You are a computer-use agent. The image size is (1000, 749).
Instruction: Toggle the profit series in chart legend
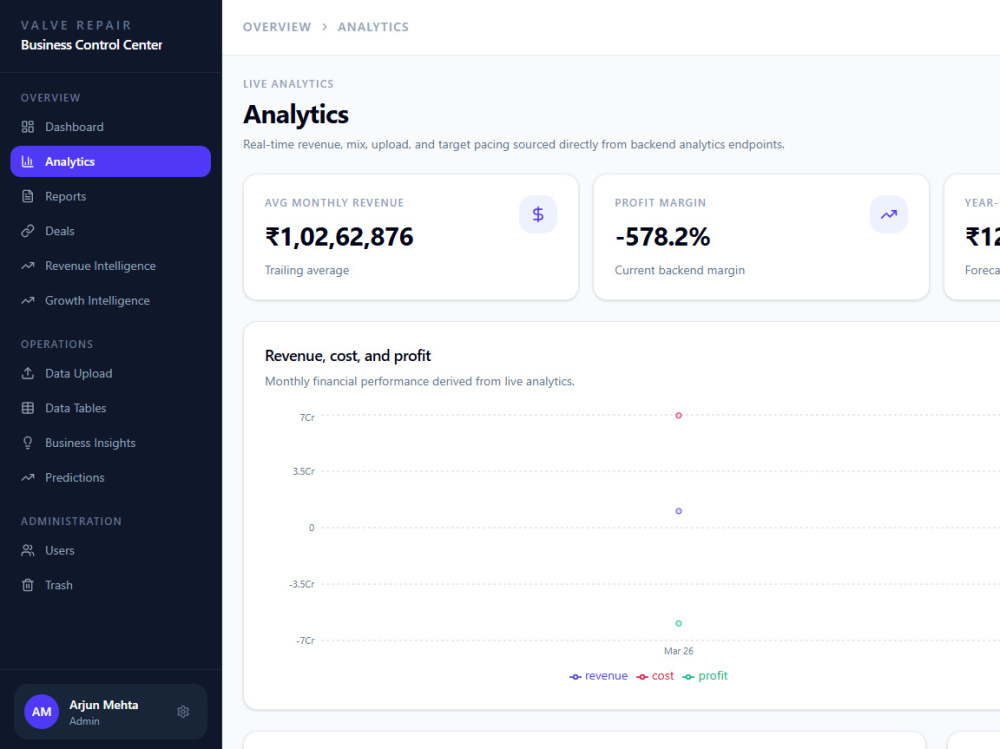705,676
